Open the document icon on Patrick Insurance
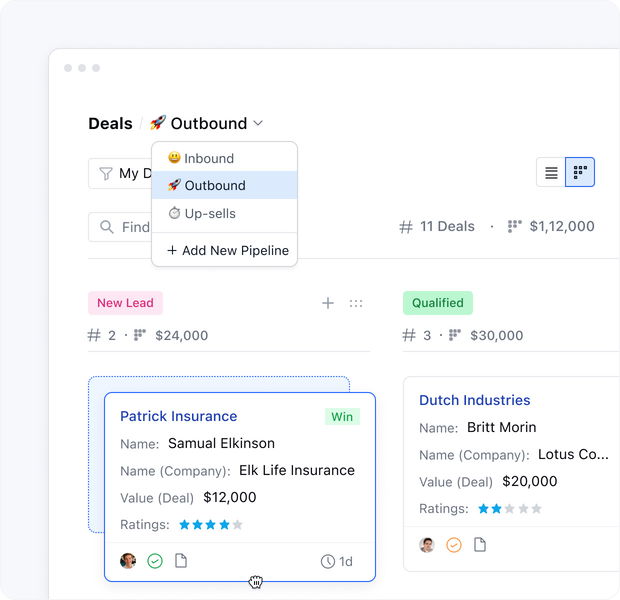The height and width of the screenshot is (600, 620). (181, 560)
